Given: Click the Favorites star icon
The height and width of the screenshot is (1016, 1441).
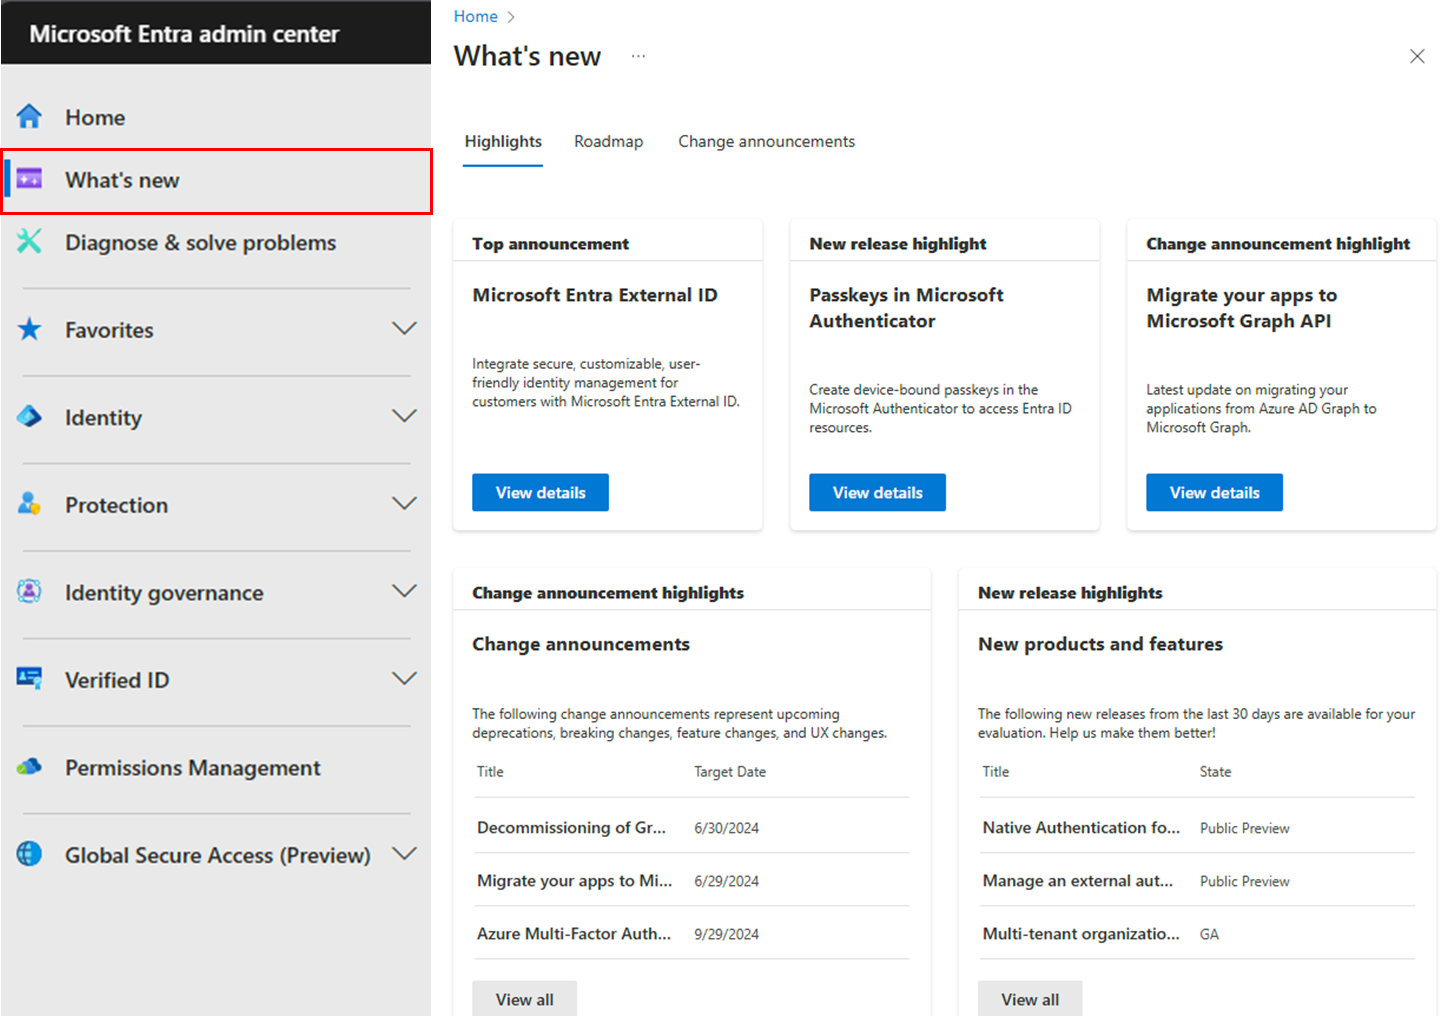Looking at the screenshot, I should (x=29, y=329).
